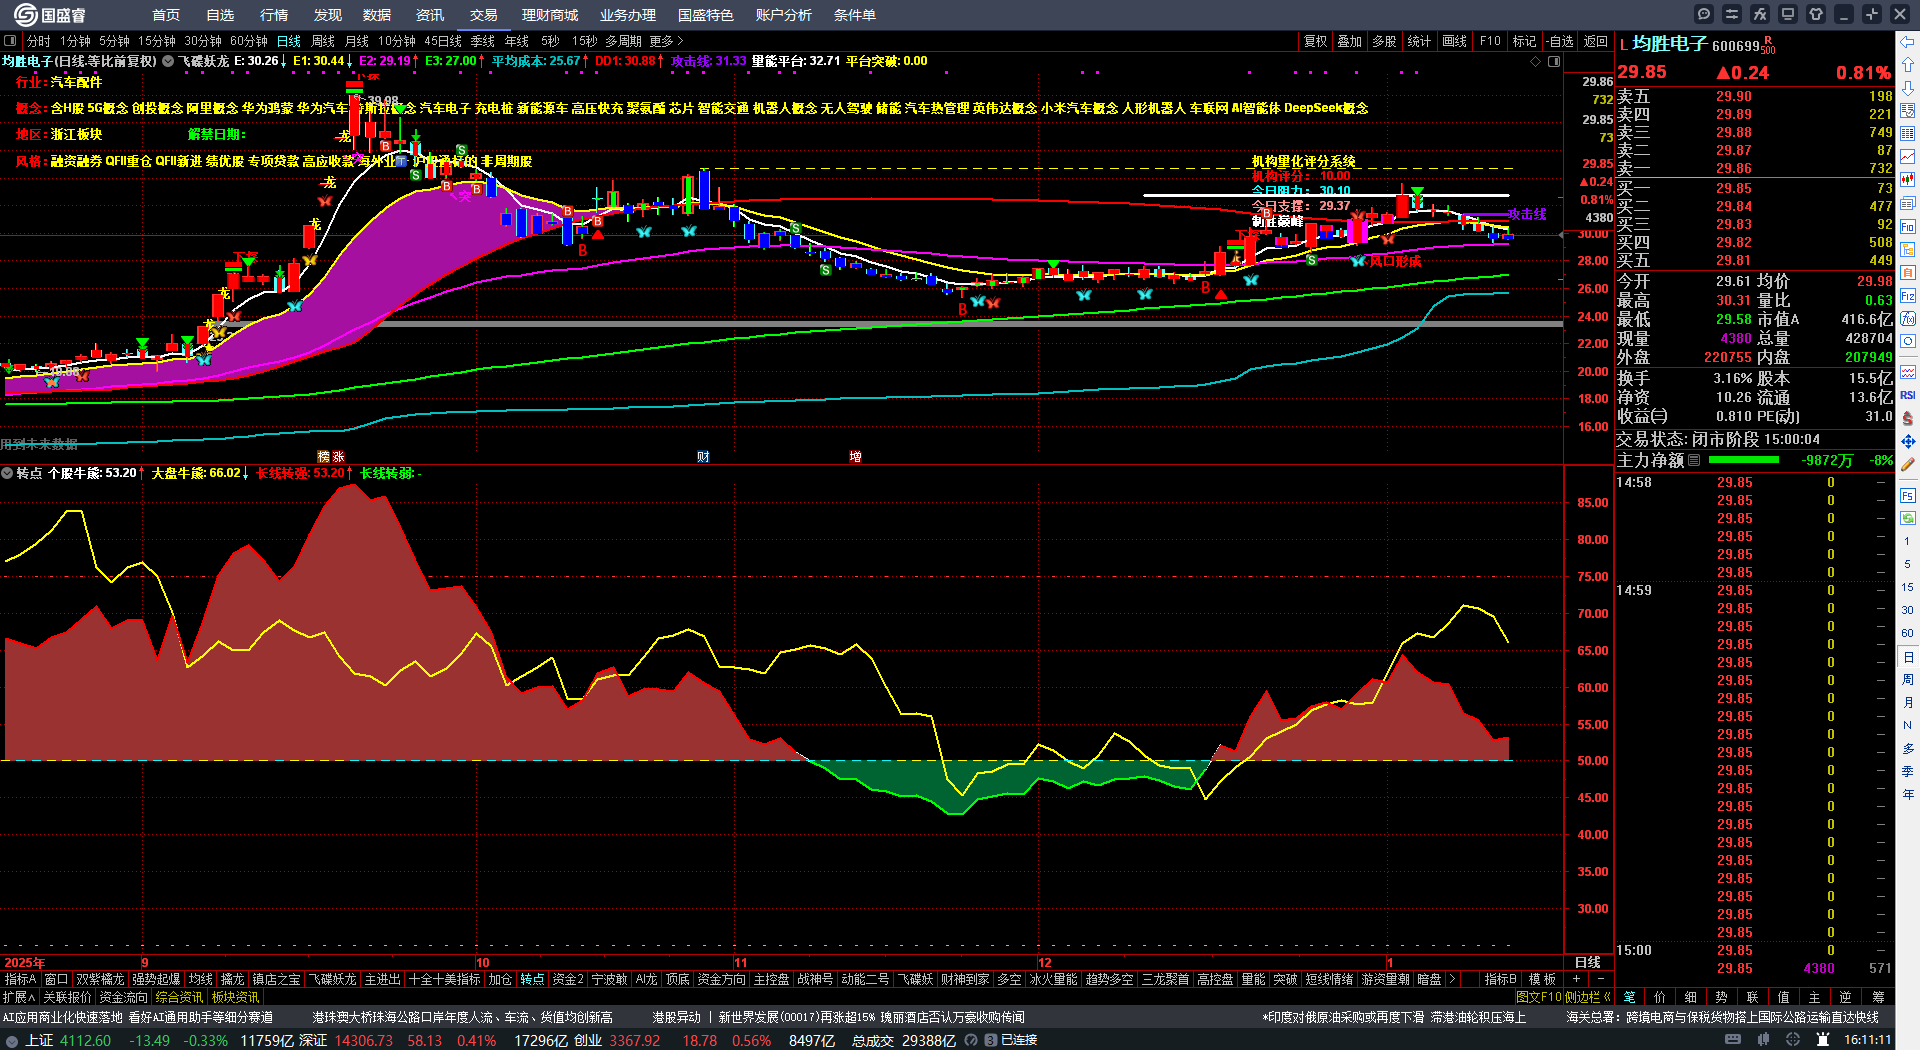
Task: Open dropdown arrow next to 飞碟妖龙 indicator
Action: 168,61
